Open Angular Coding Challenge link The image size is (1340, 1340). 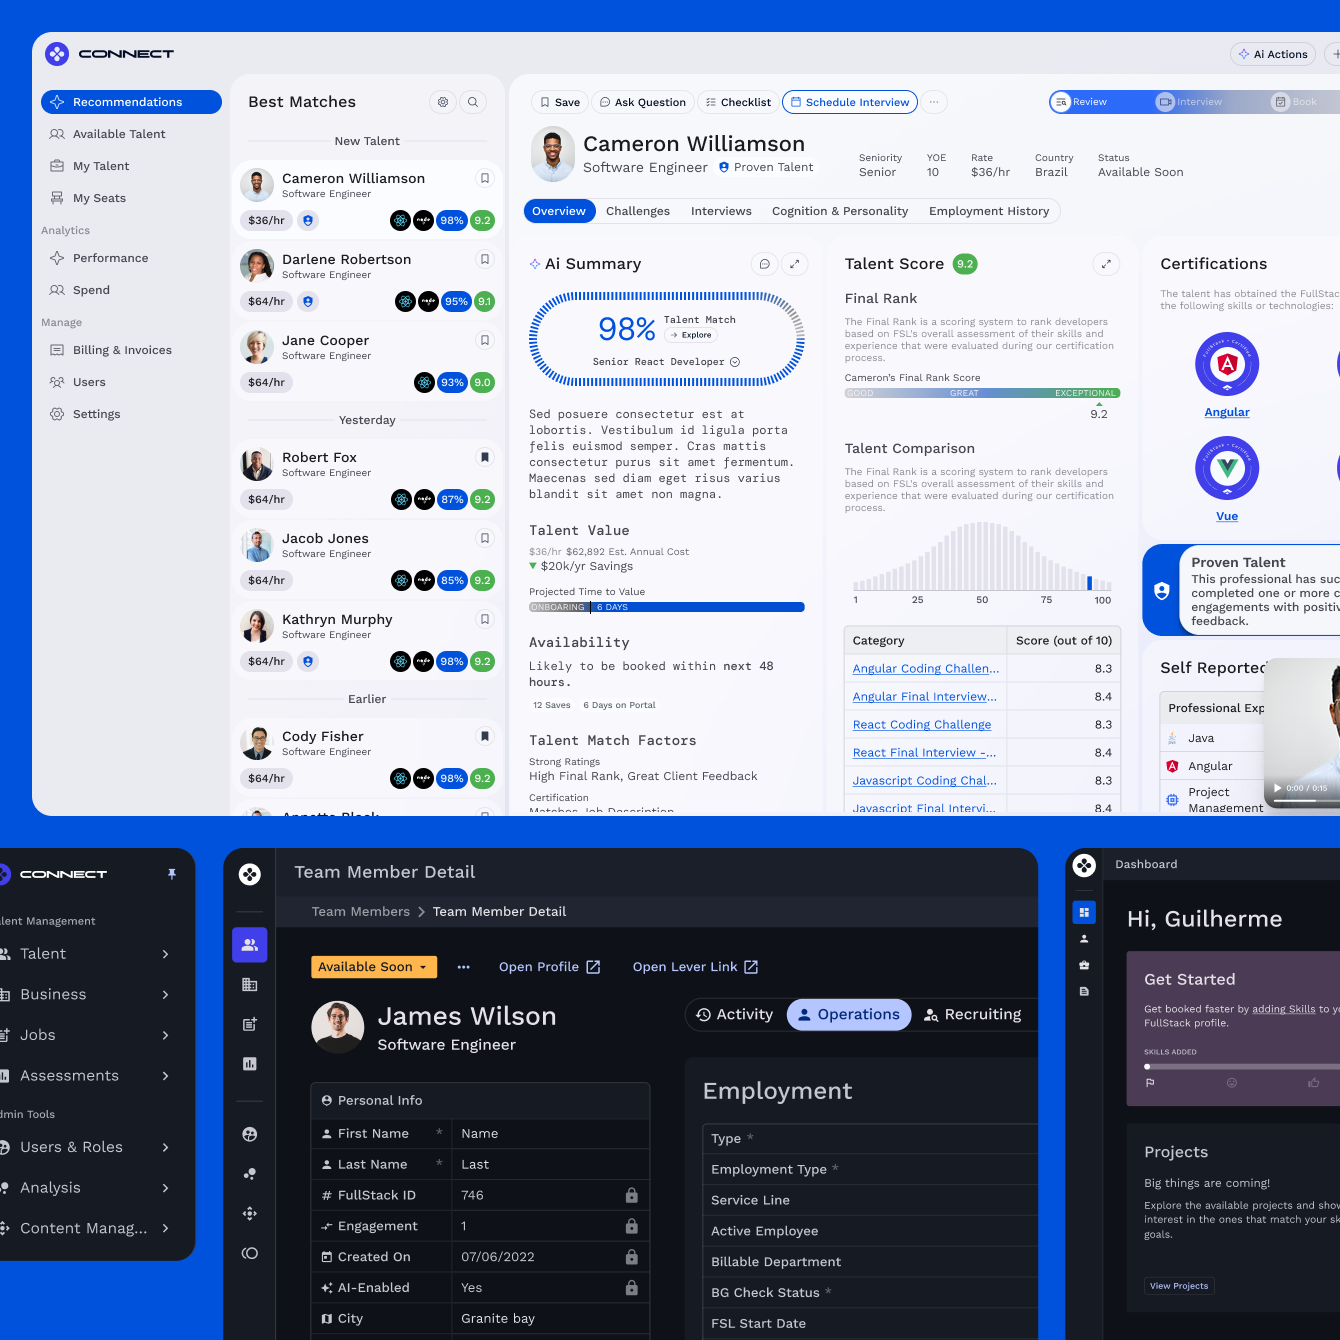point(926,668)
